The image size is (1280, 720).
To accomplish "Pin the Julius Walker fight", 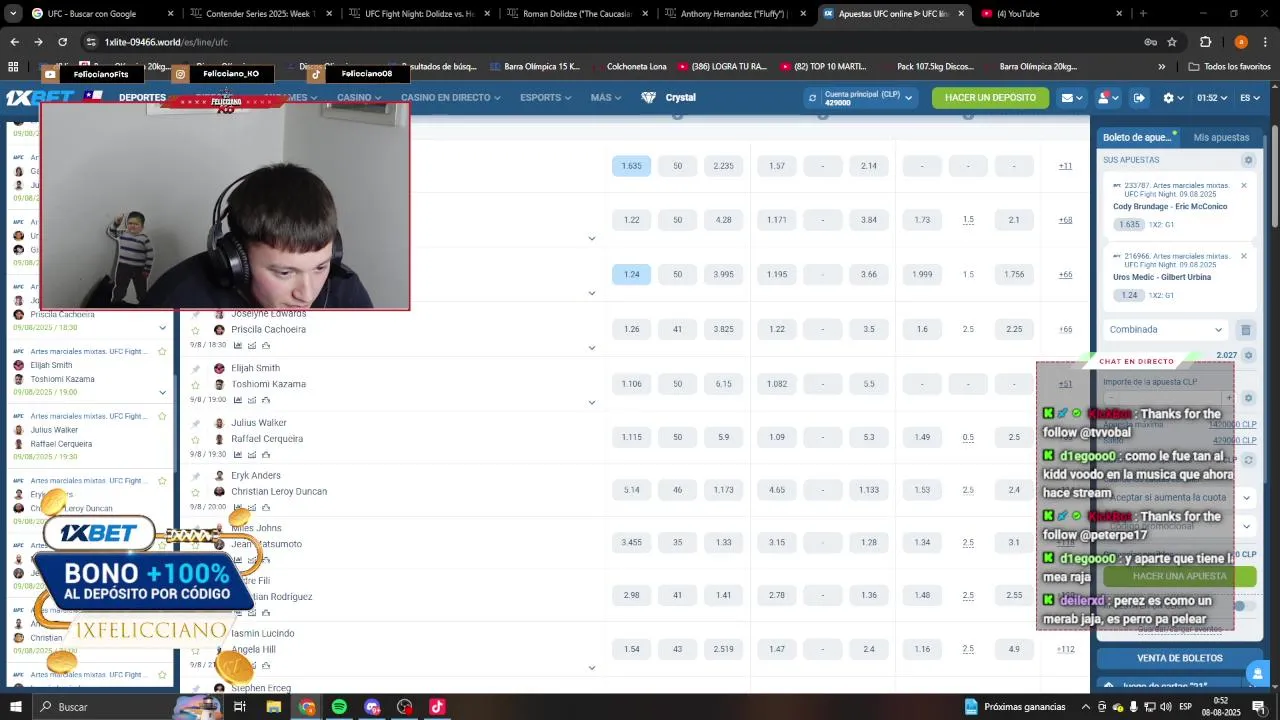I will pos(196,424).
